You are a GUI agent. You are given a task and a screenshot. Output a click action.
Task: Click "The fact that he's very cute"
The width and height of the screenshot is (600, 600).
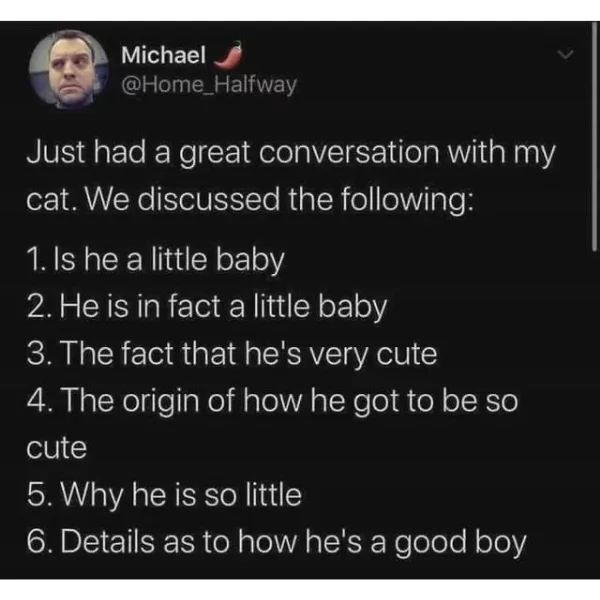coord(231,354)
